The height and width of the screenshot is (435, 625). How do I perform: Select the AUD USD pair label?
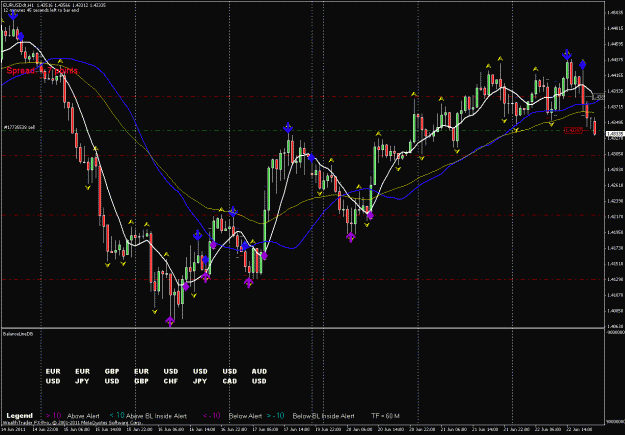point(259,376)
